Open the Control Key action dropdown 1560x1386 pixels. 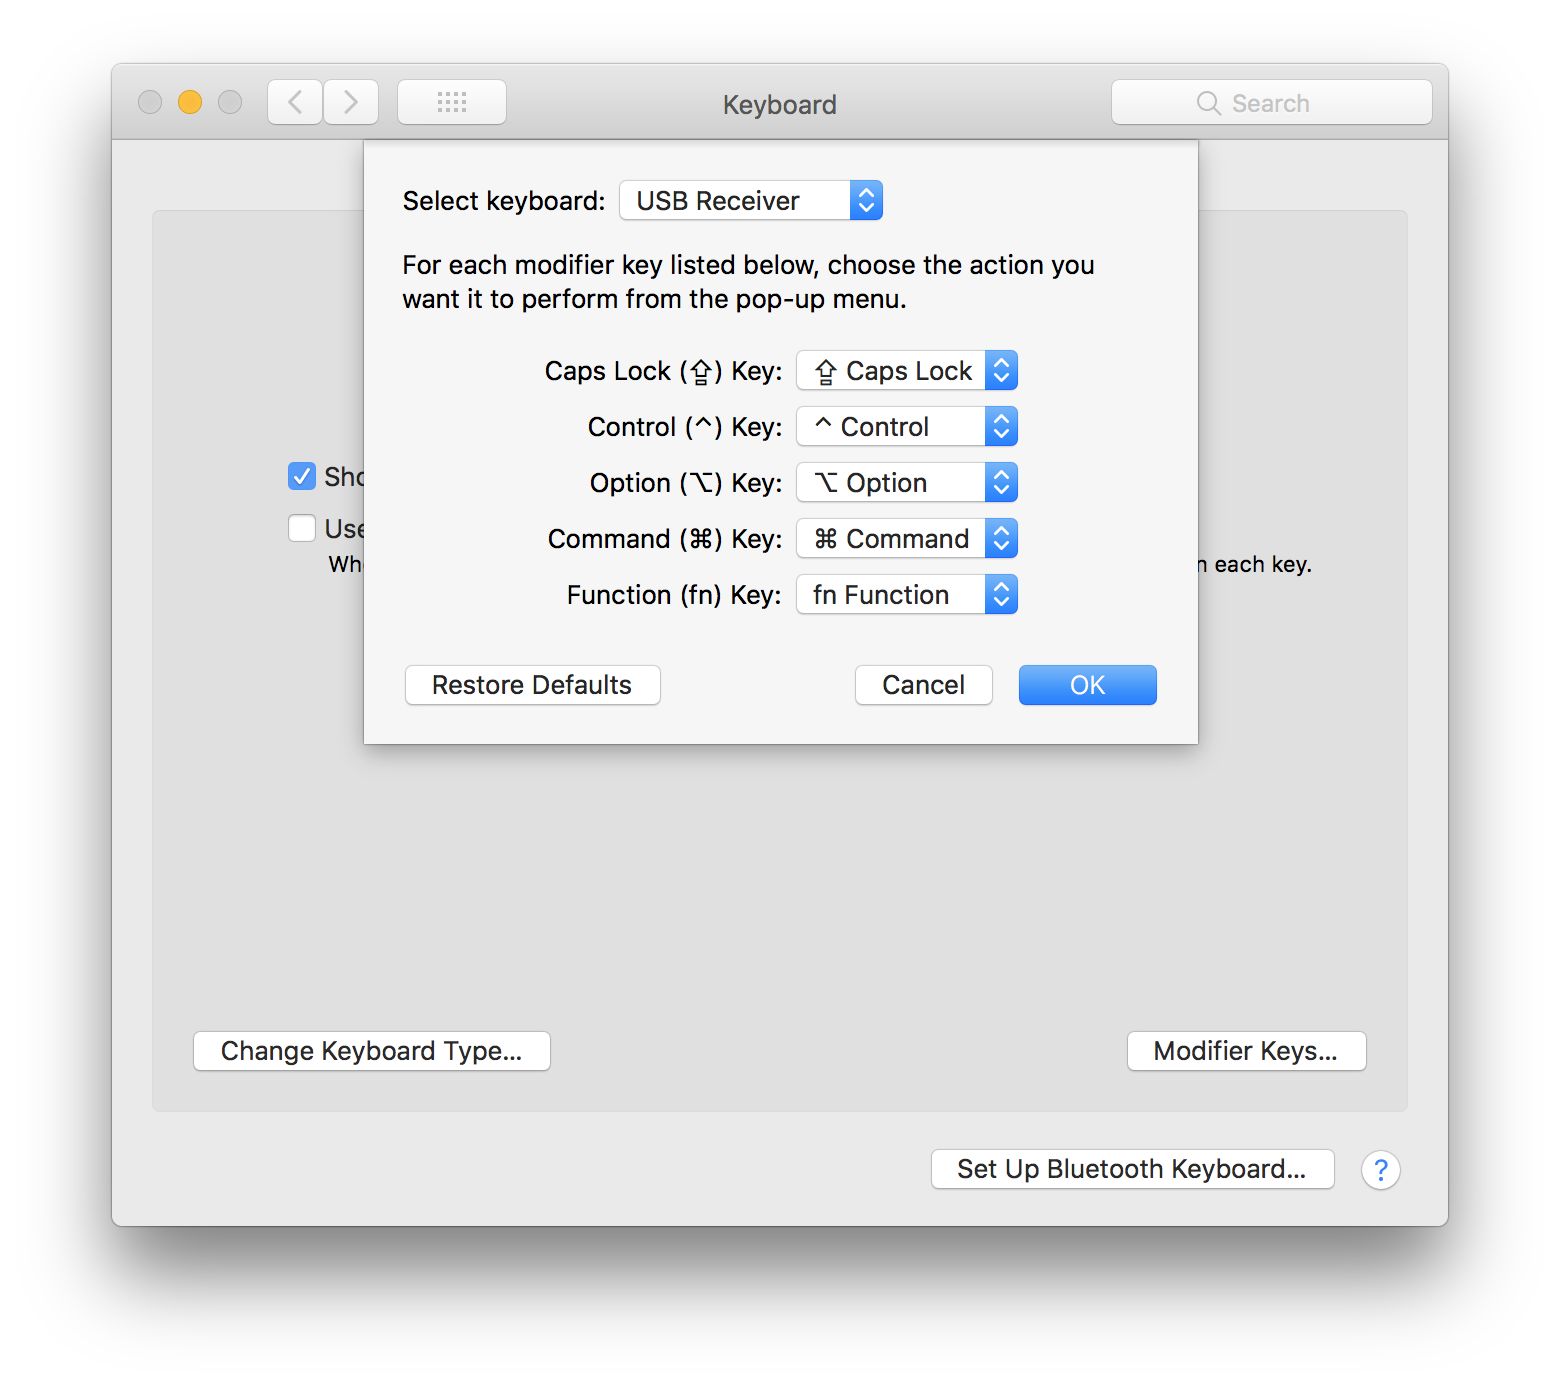tap(906, 426)
